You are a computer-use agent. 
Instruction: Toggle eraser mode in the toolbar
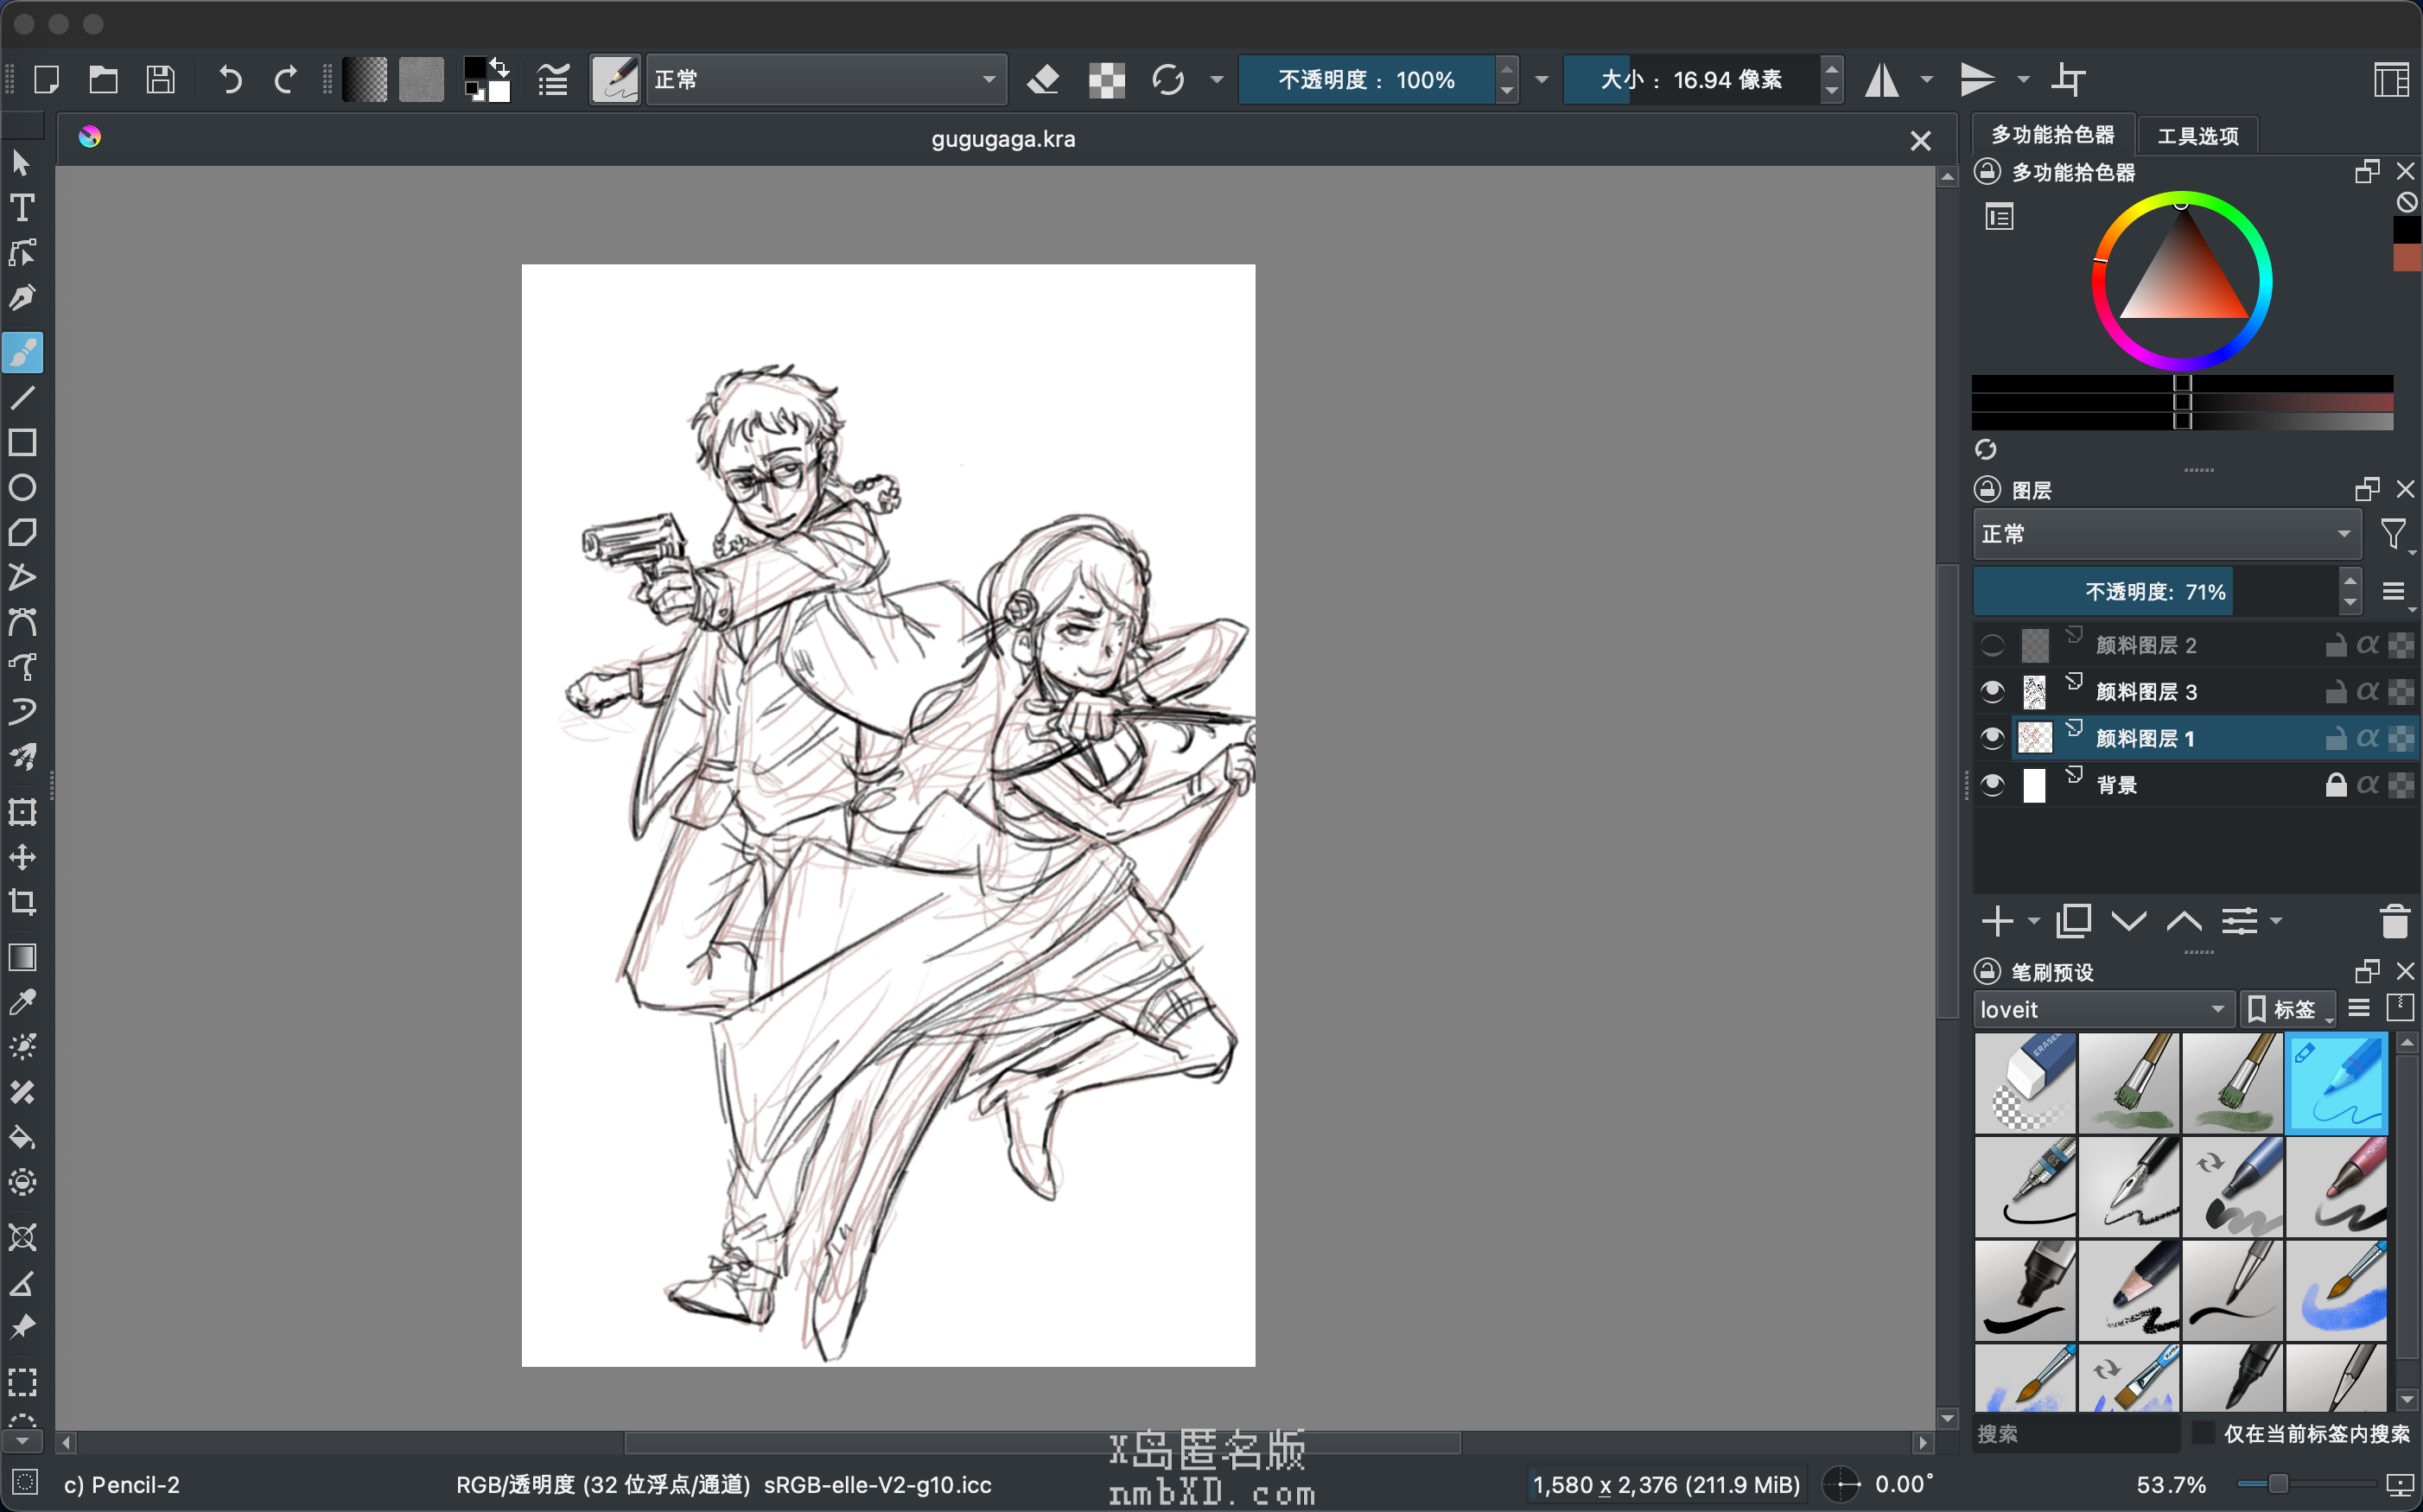pos(1043,79)
